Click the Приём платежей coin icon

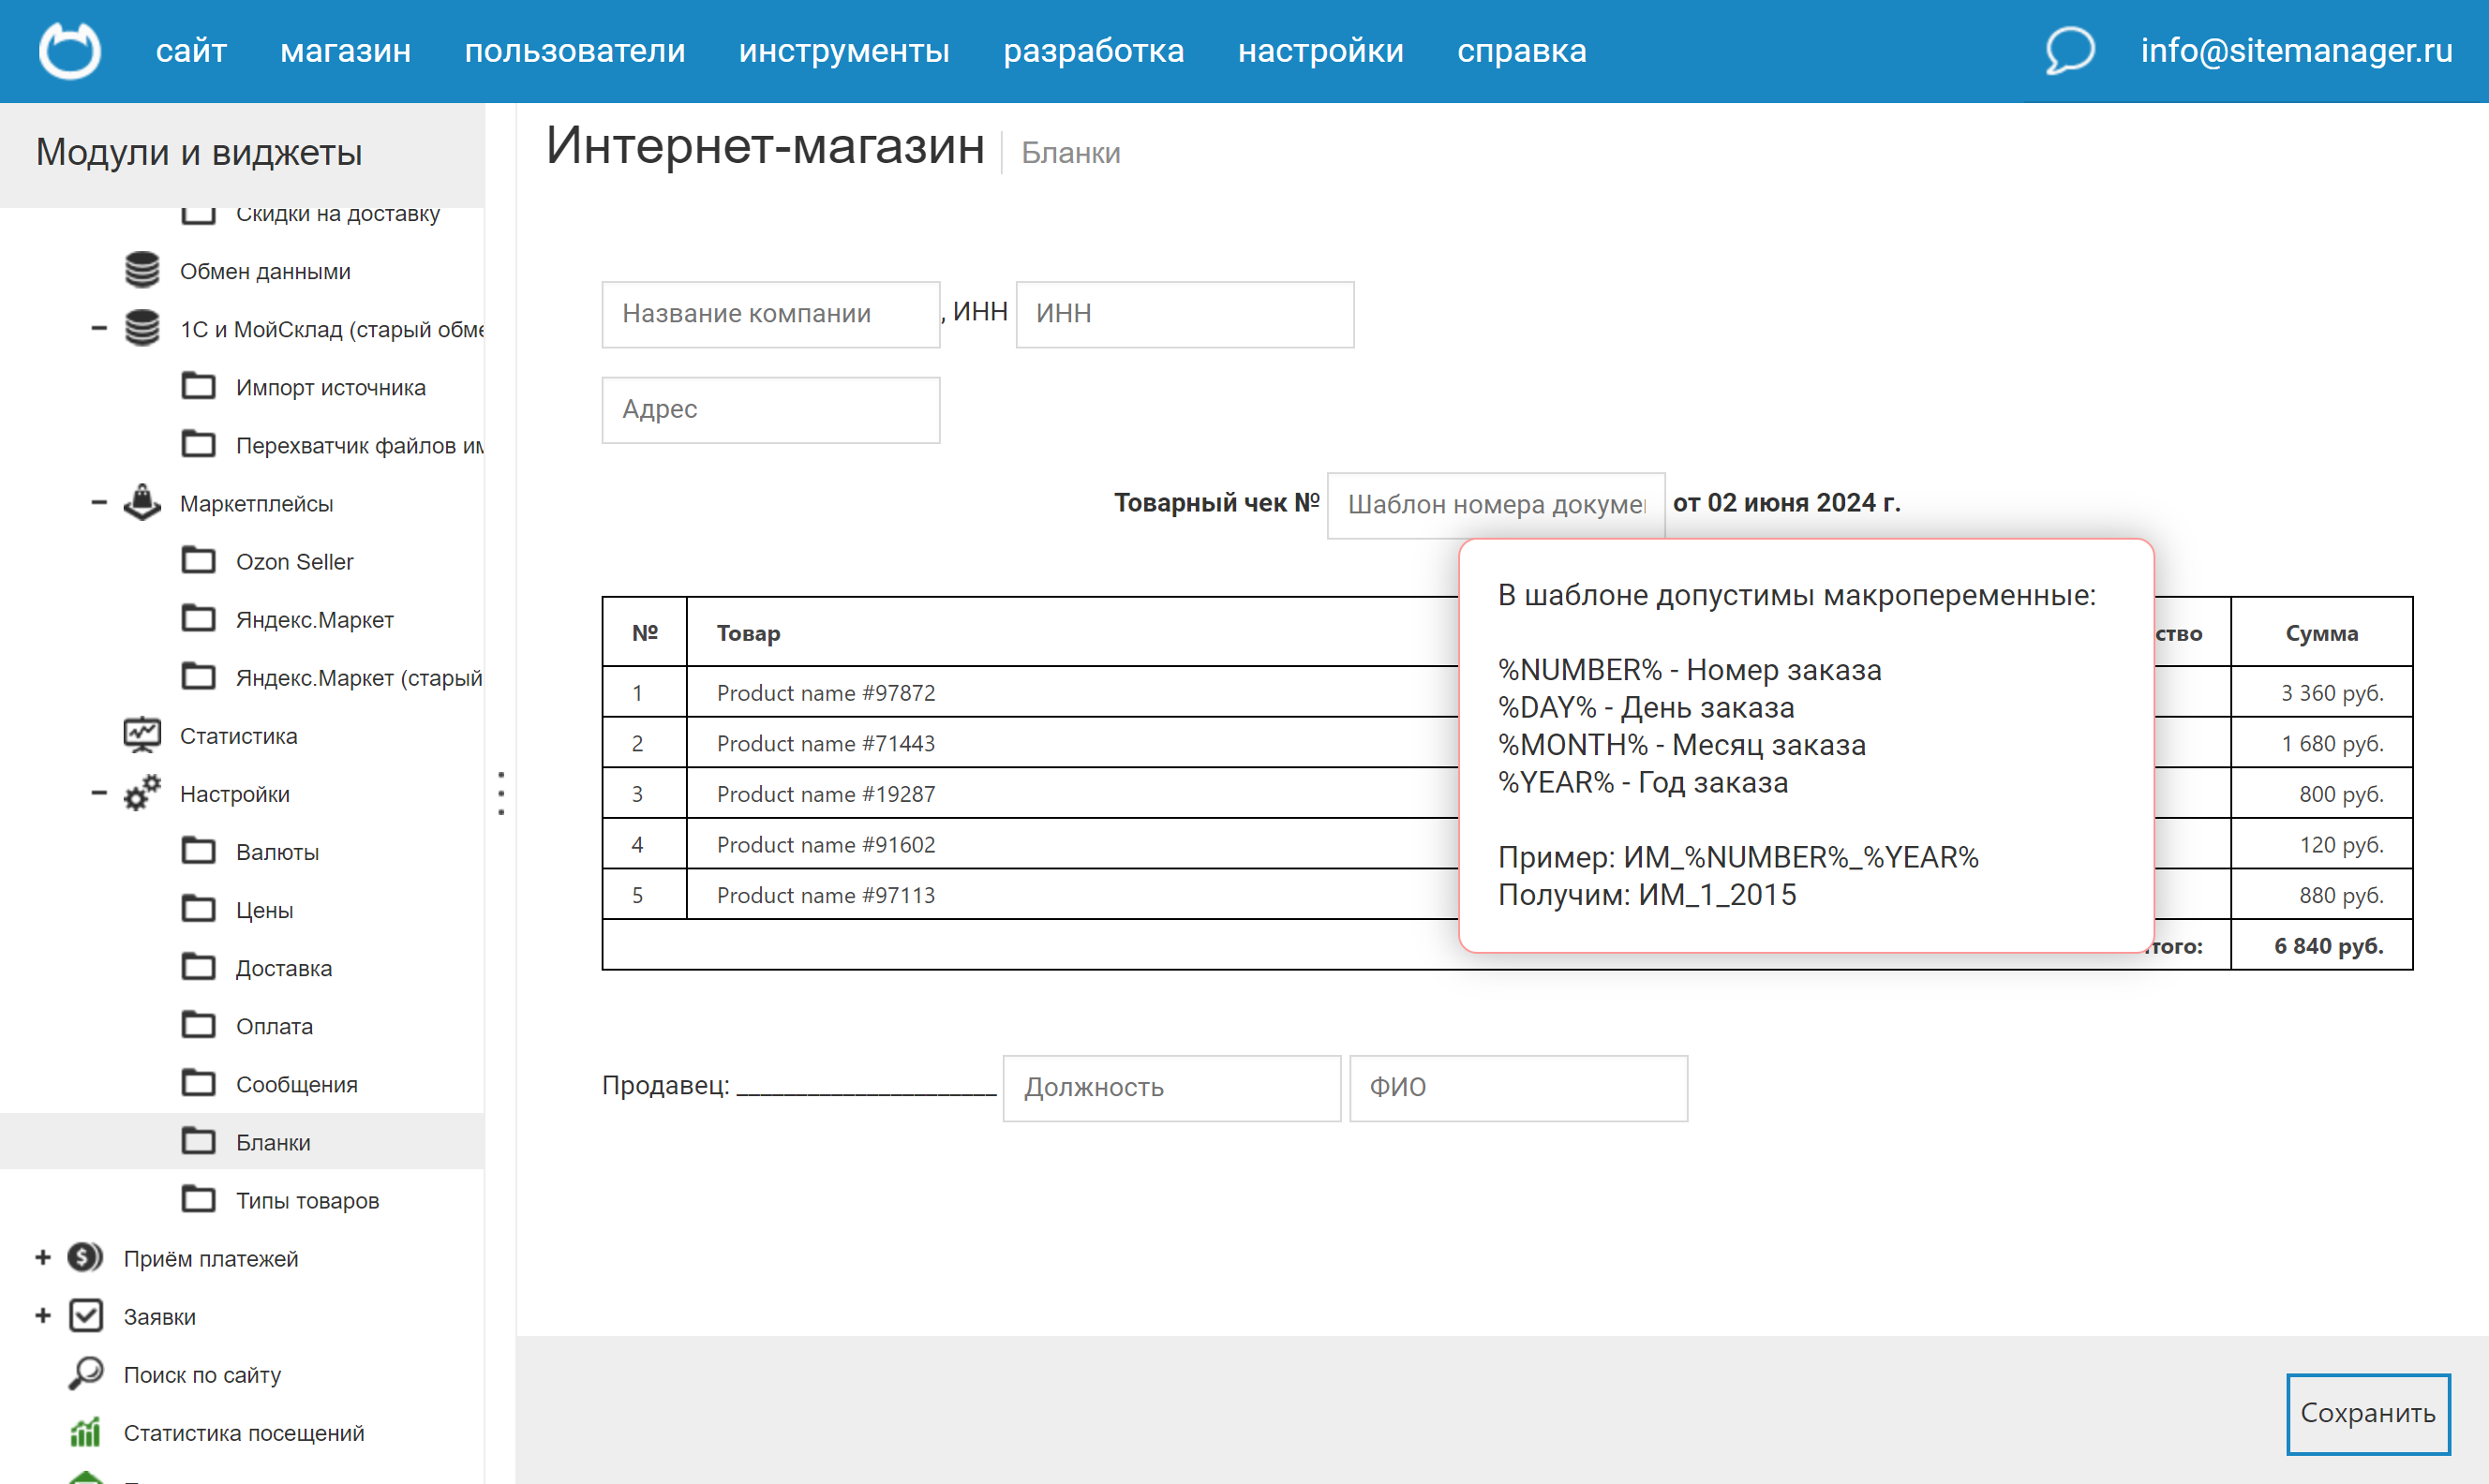[86, 1258]
